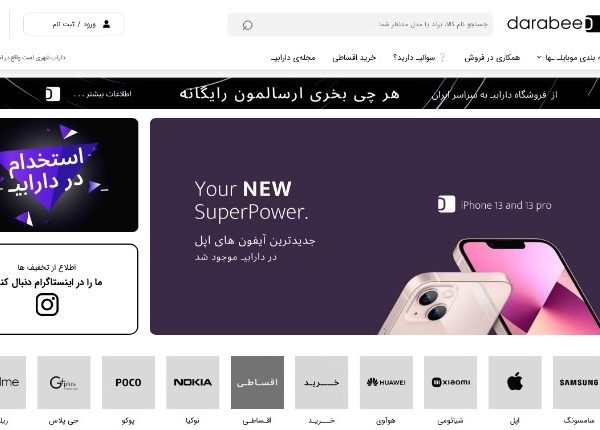Choose the Huawei brand tile
Viewport: 600px width, 430px height.
[386, 382]
